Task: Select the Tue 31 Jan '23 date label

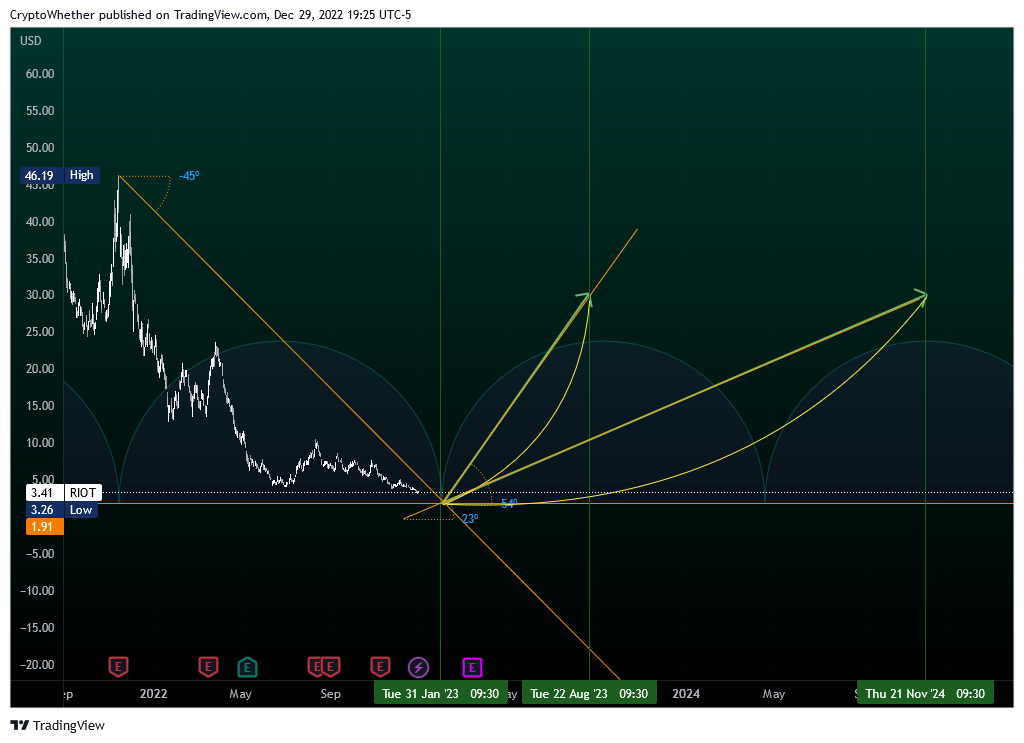Action: pyautogui.click(x=441, y=693)
